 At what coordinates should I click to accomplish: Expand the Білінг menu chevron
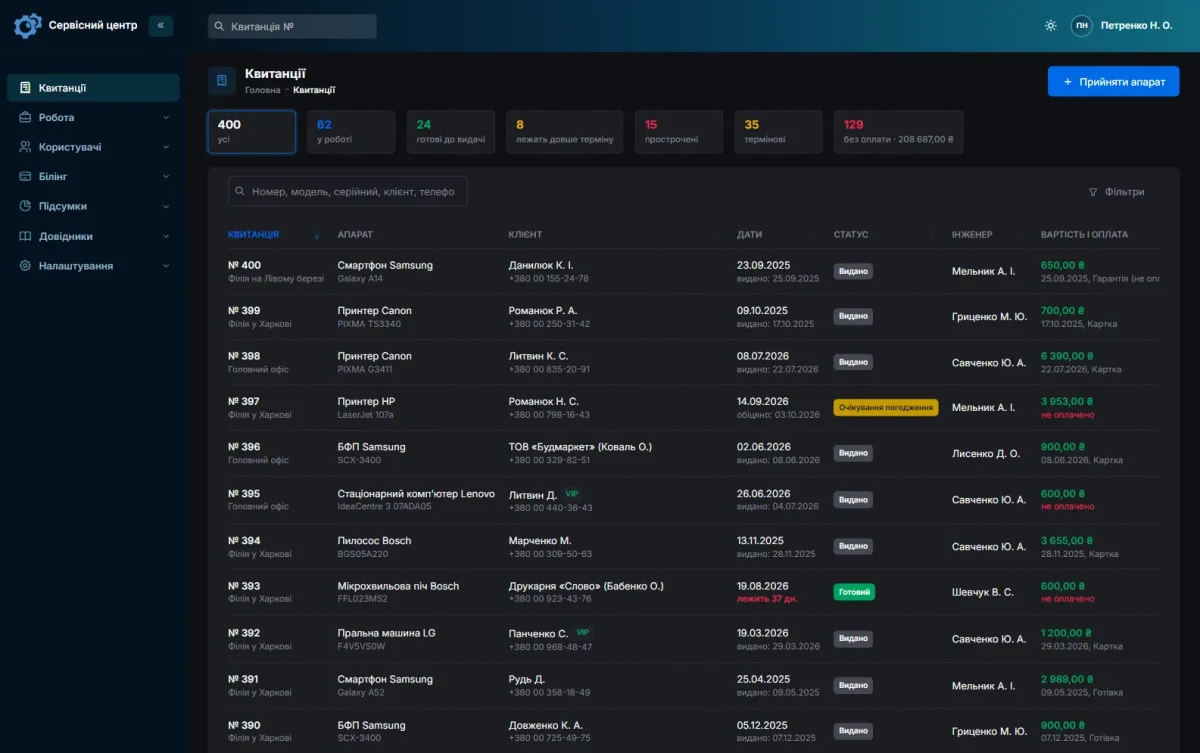point(166,177)
